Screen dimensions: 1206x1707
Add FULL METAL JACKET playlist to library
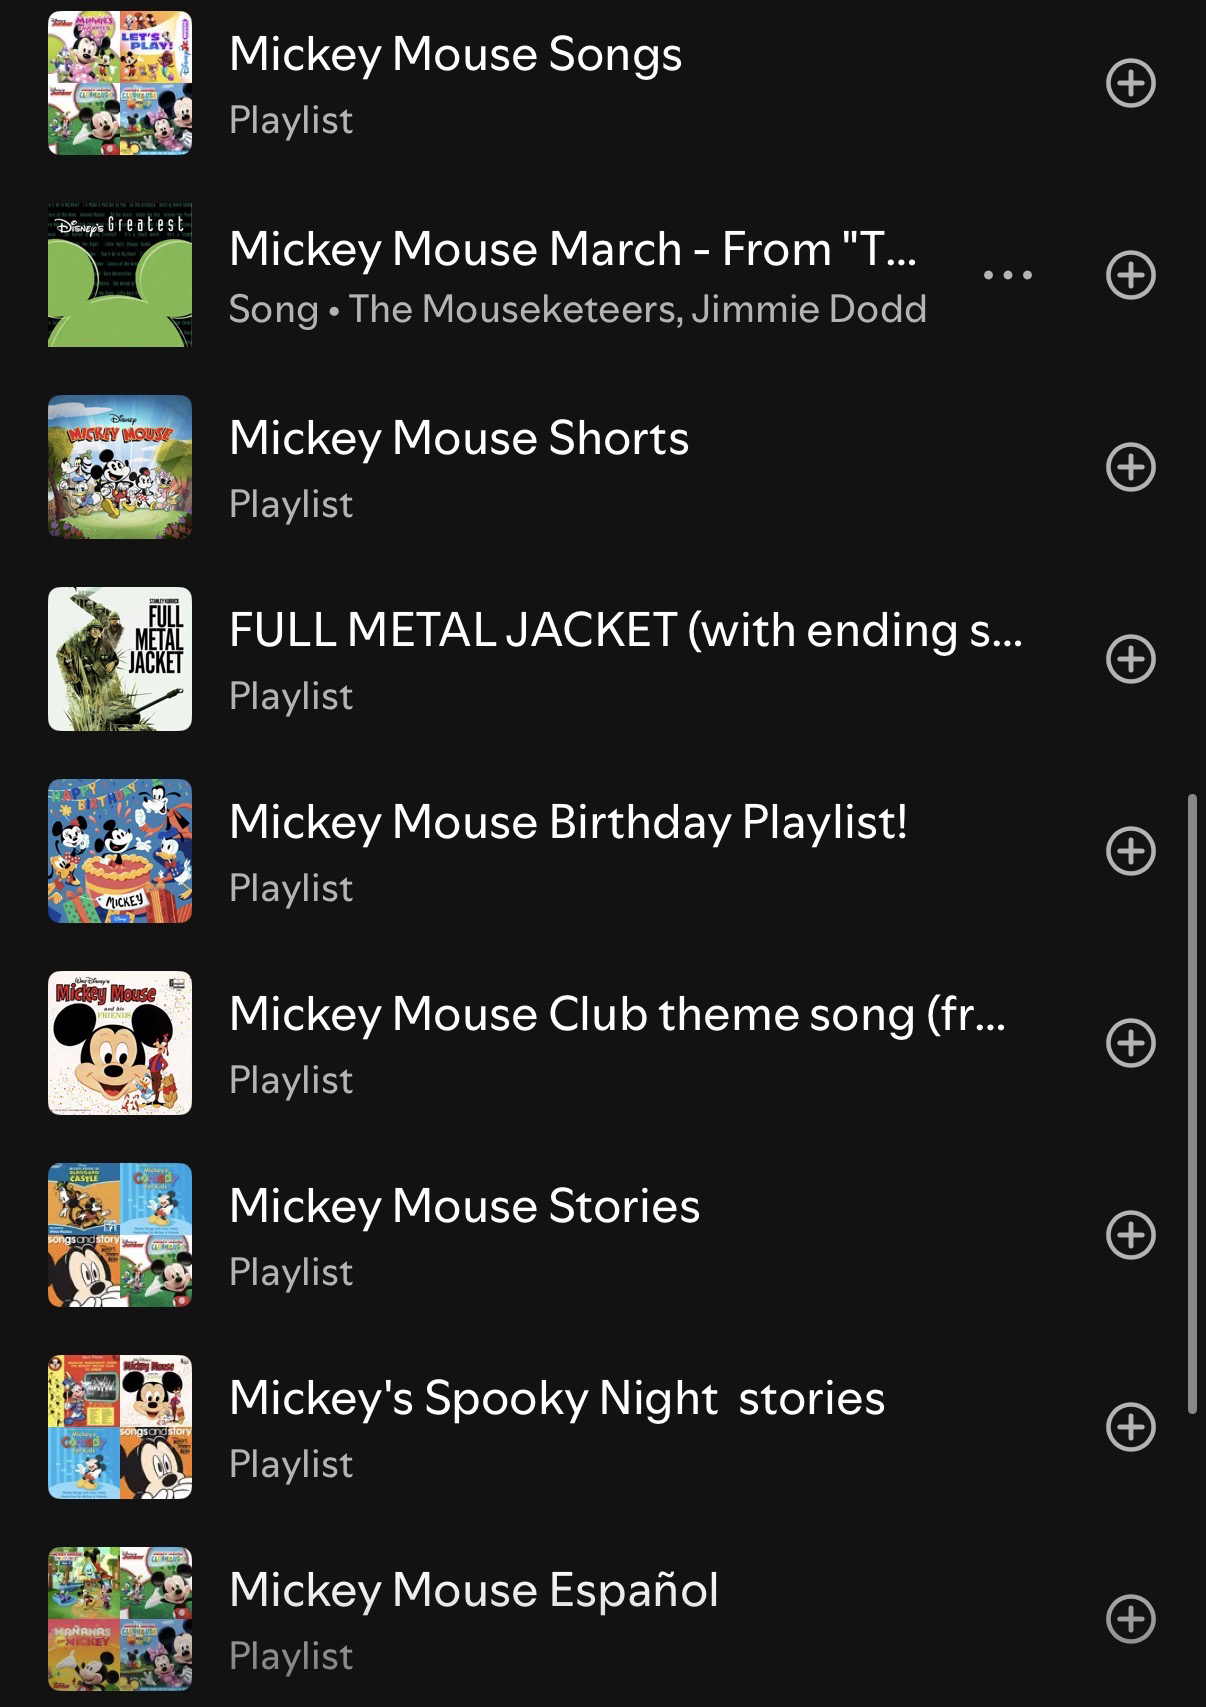[x=1131, y=659]
